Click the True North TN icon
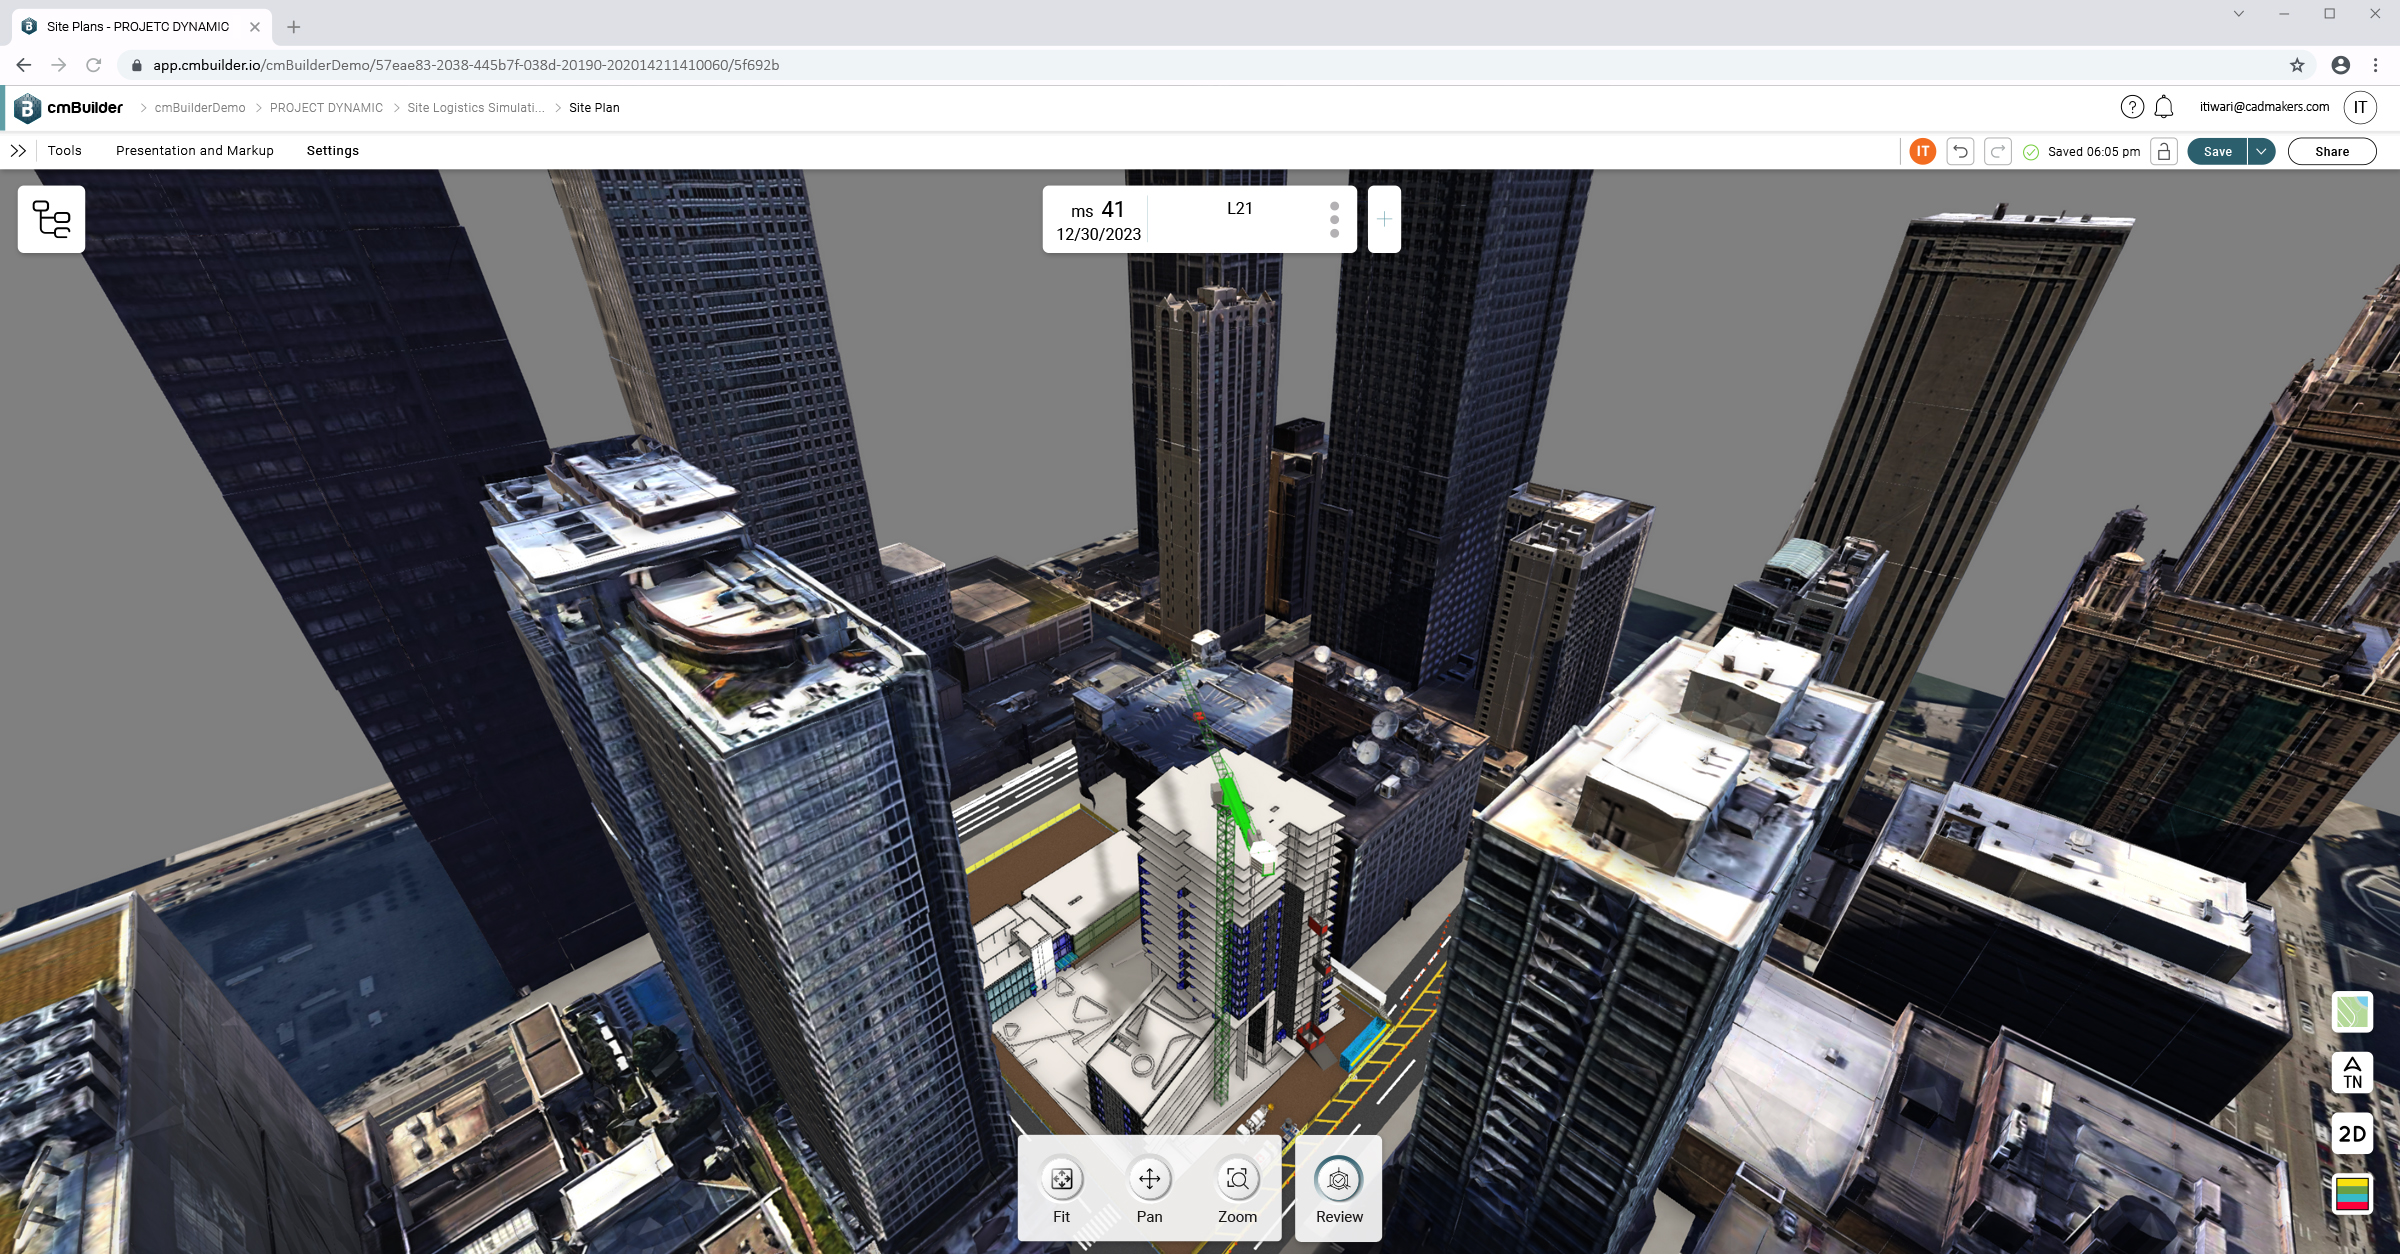Image resolution: width=2400 pixels, height=1254 pixels. coord(2352,1073)
